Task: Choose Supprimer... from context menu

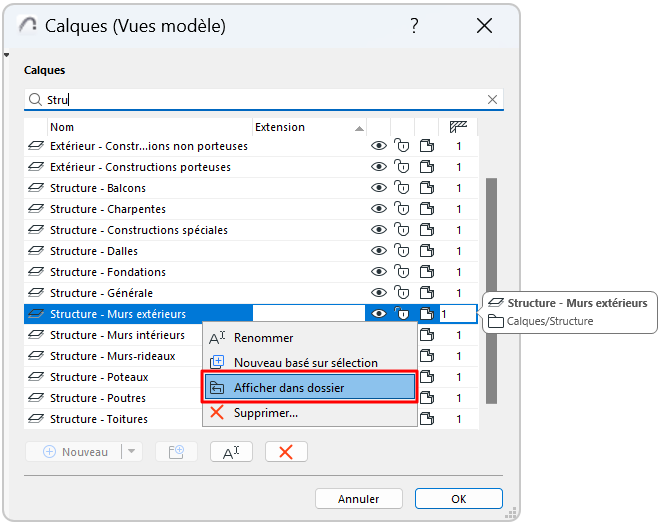Action: click(x=310, y=412)
